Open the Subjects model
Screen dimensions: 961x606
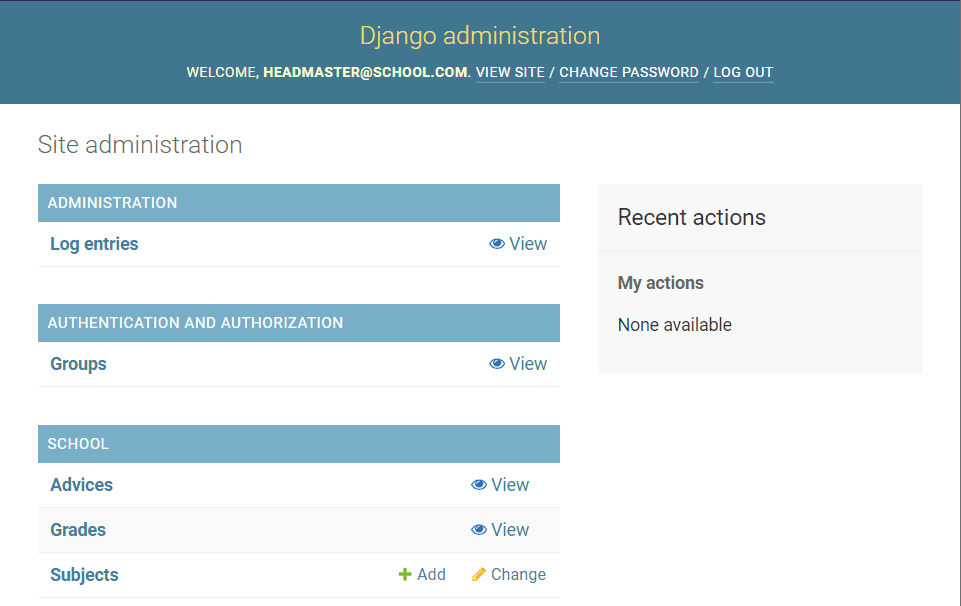pyautogui.click(x=84, y=574)
